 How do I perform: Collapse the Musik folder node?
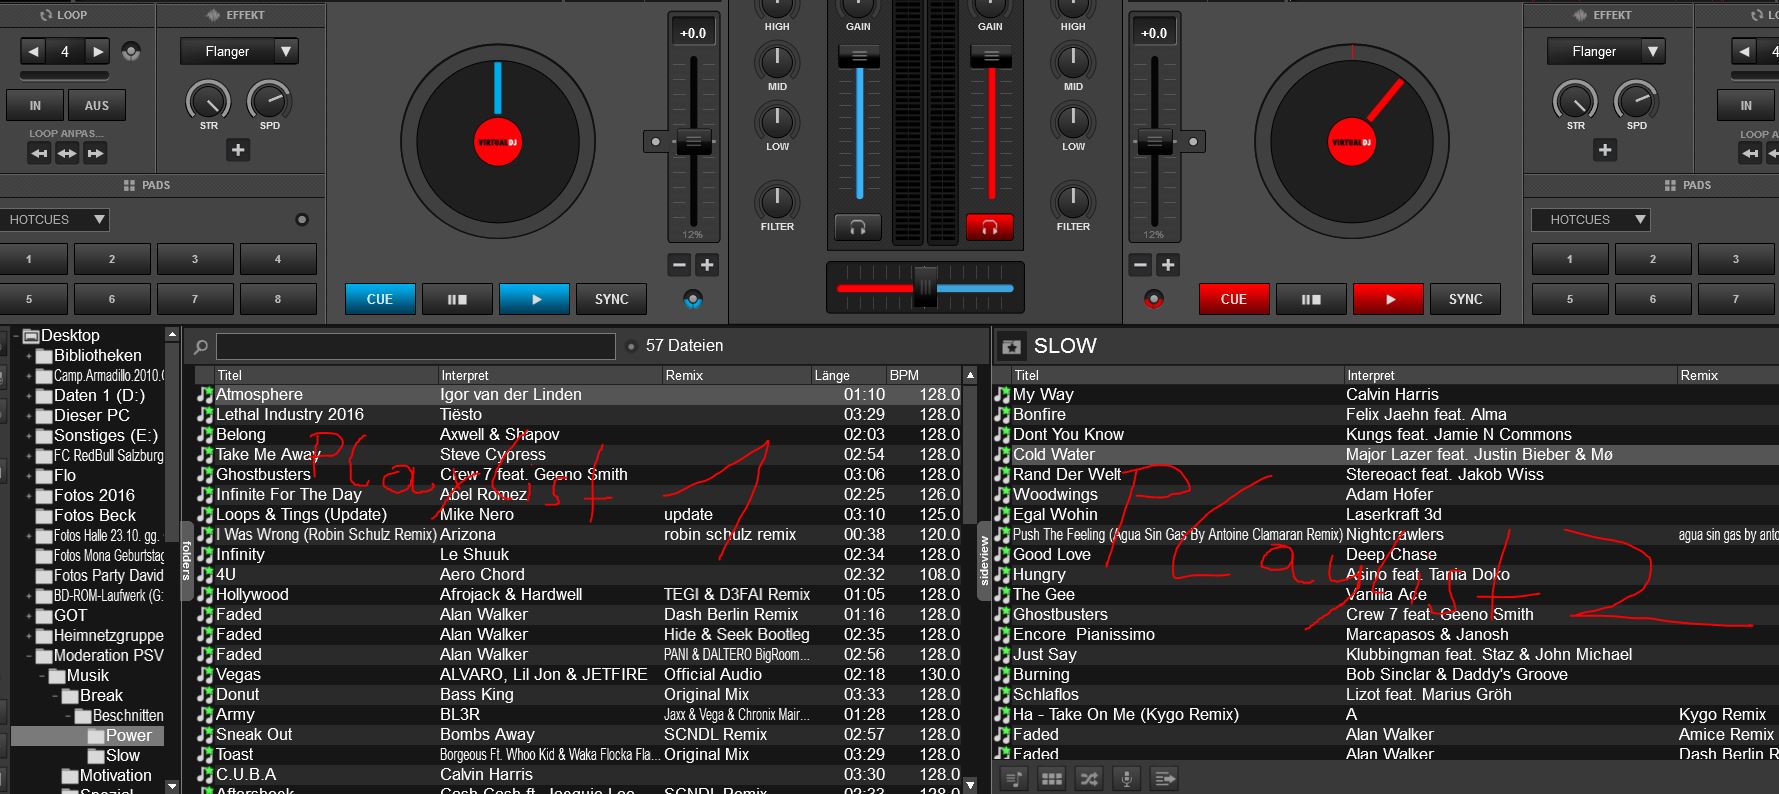42,676
